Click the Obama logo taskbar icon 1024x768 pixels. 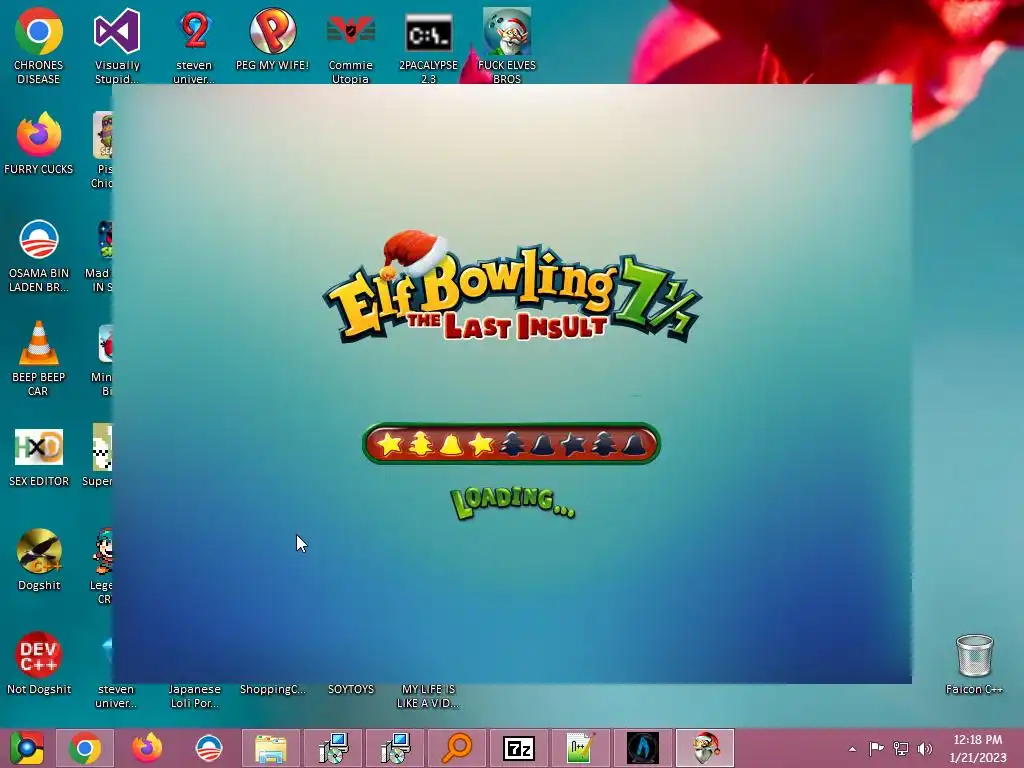point(209,748)
